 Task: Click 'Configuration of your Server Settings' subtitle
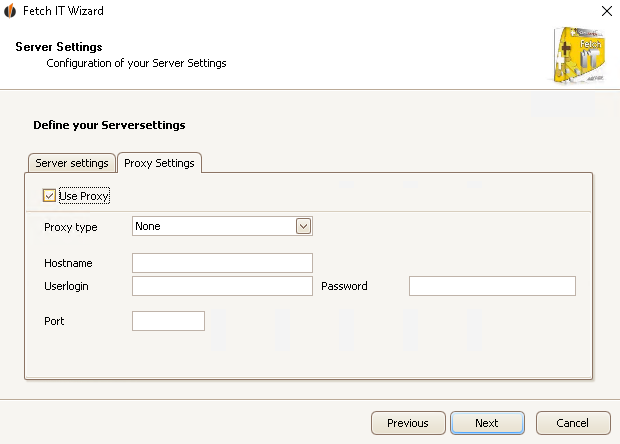click(x=136, y=63)
